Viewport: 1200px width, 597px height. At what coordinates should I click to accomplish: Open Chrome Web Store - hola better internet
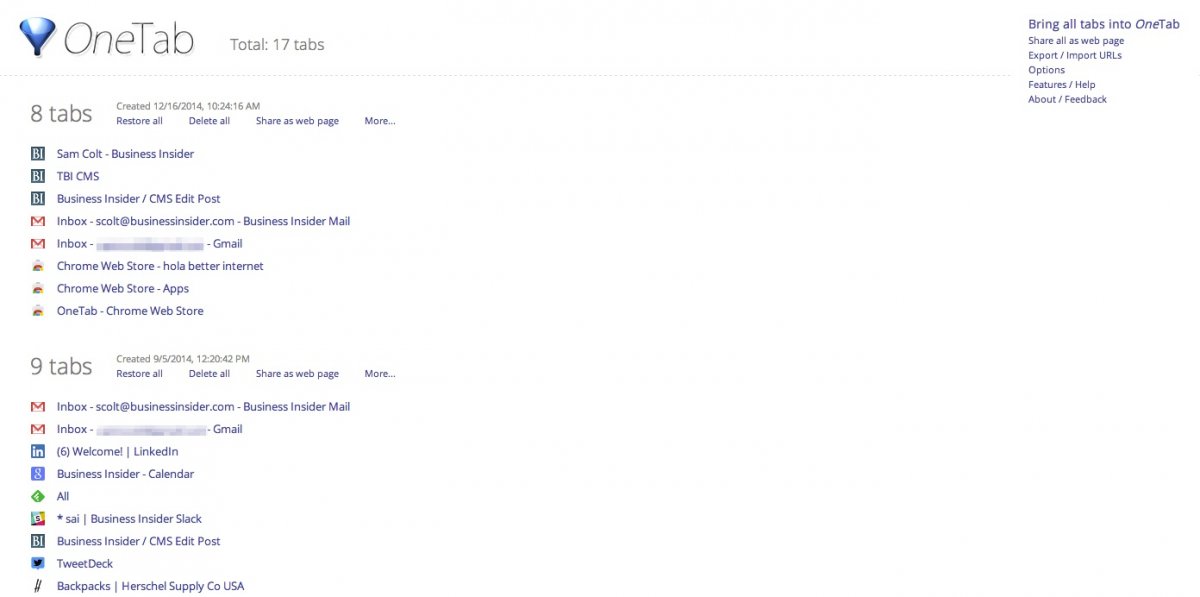tap(160, 266)
